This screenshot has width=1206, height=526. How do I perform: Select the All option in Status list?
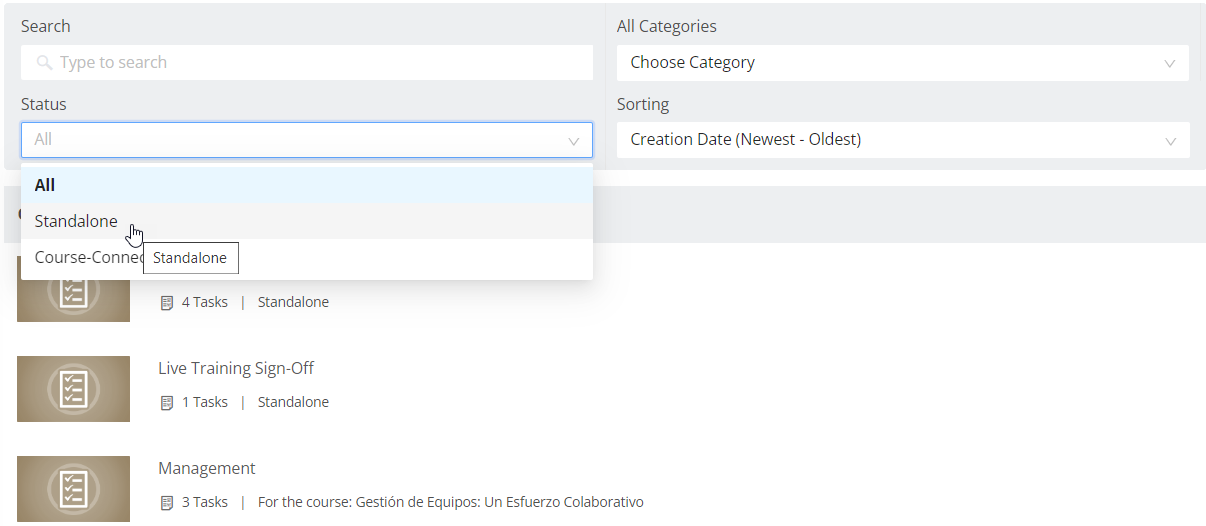coord(307,185)
